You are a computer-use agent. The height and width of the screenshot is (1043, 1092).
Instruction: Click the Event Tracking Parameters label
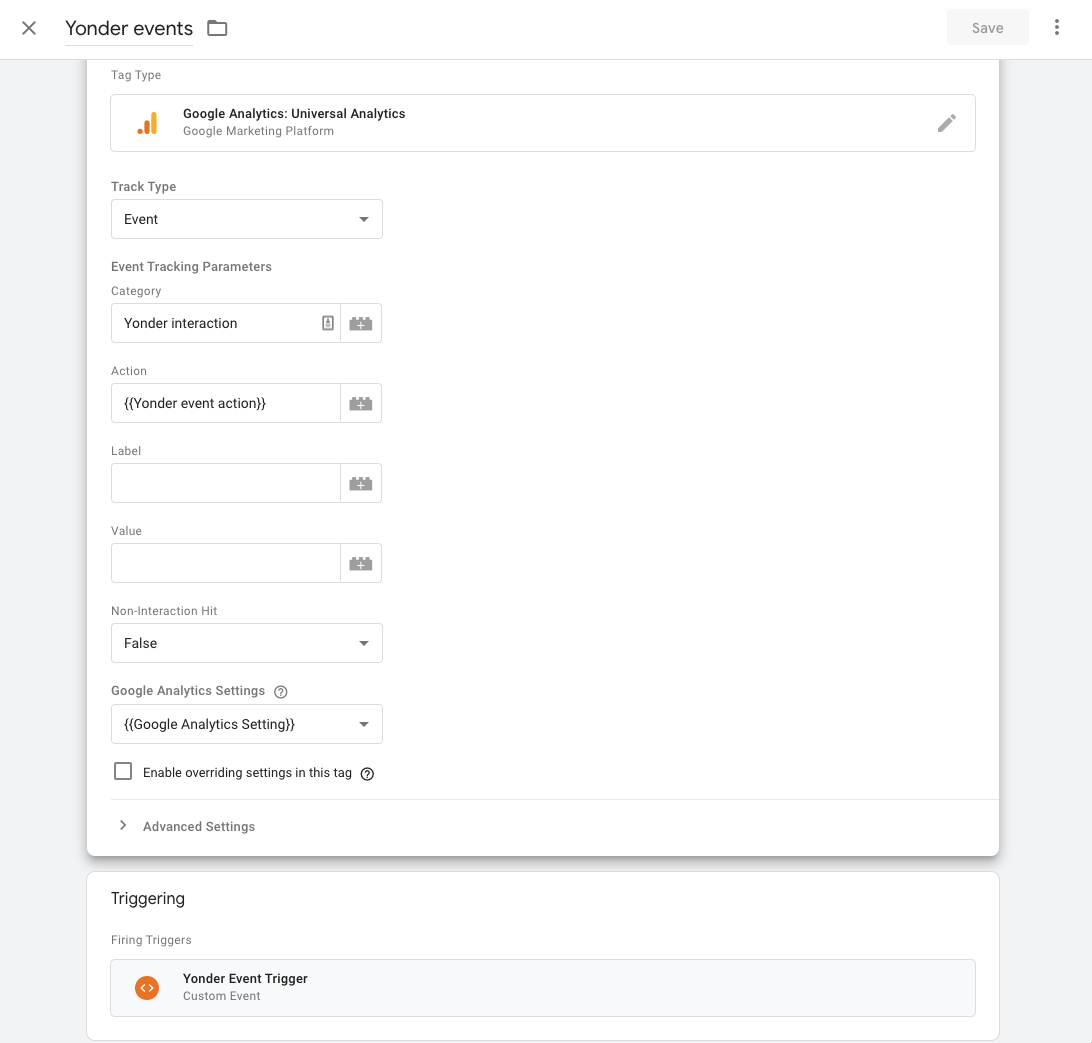pos(191,267)
